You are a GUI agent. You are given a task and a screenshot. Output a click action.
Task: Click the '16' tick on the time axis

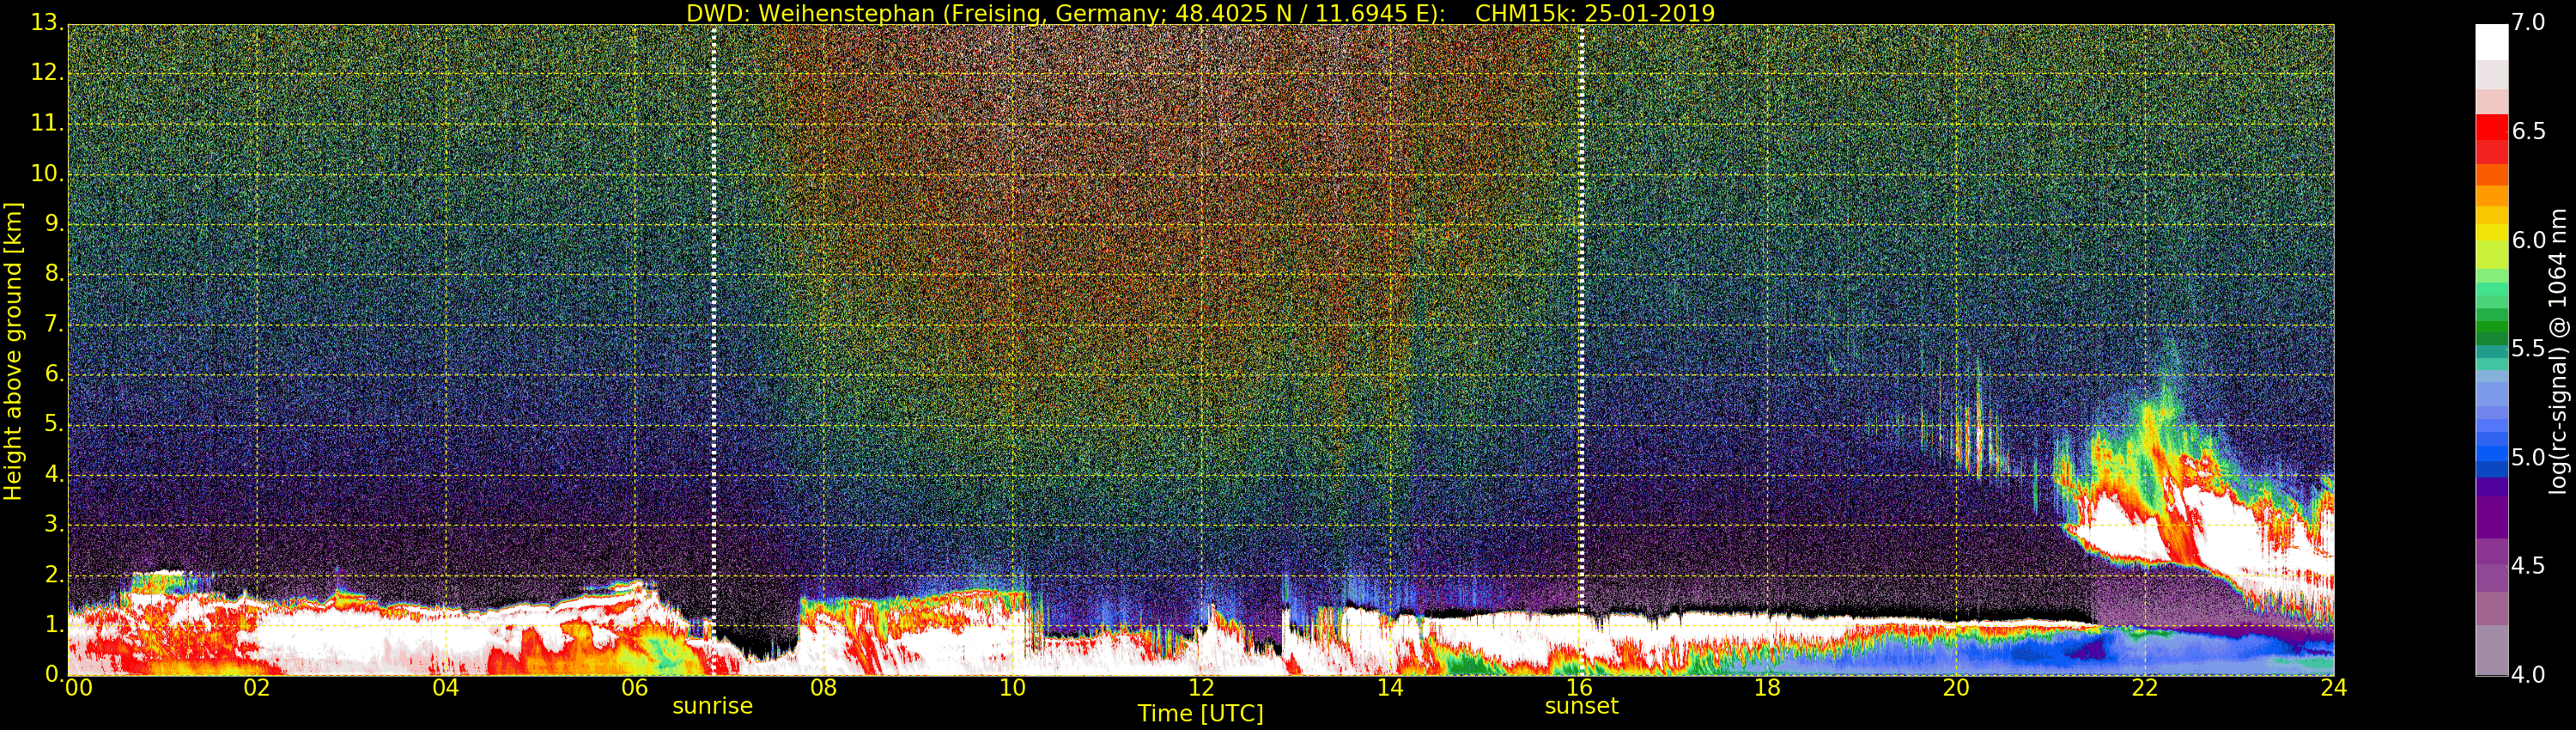pos(1579,687)
